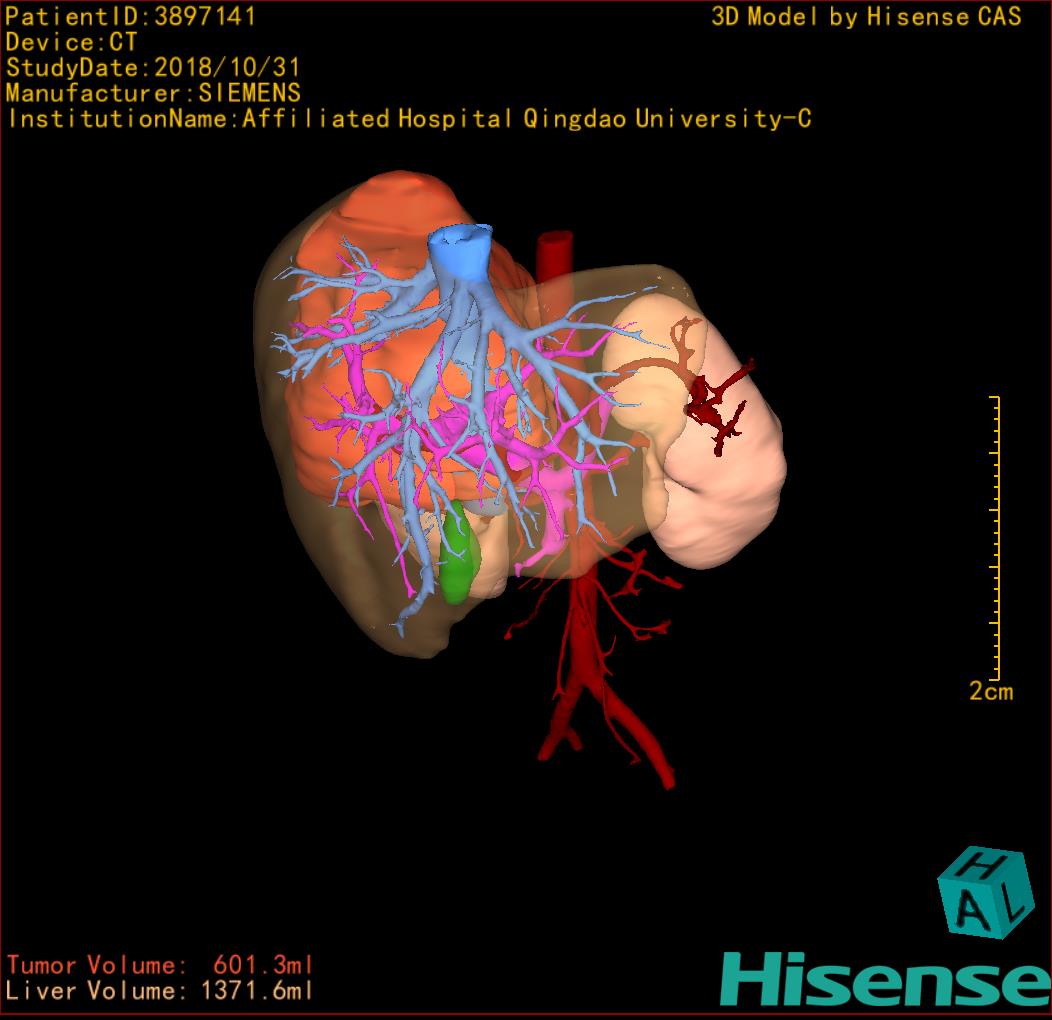Click the blue vena cava opening at top

(x=459, y=248)
